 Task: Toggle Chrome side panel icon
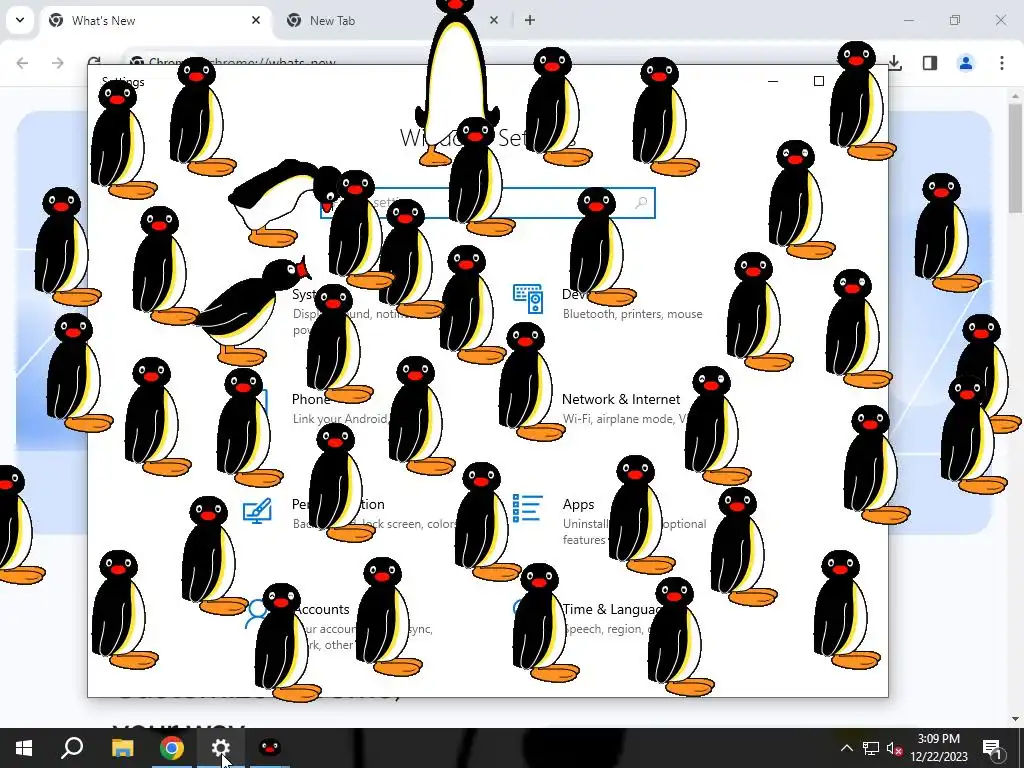[930, 63]
